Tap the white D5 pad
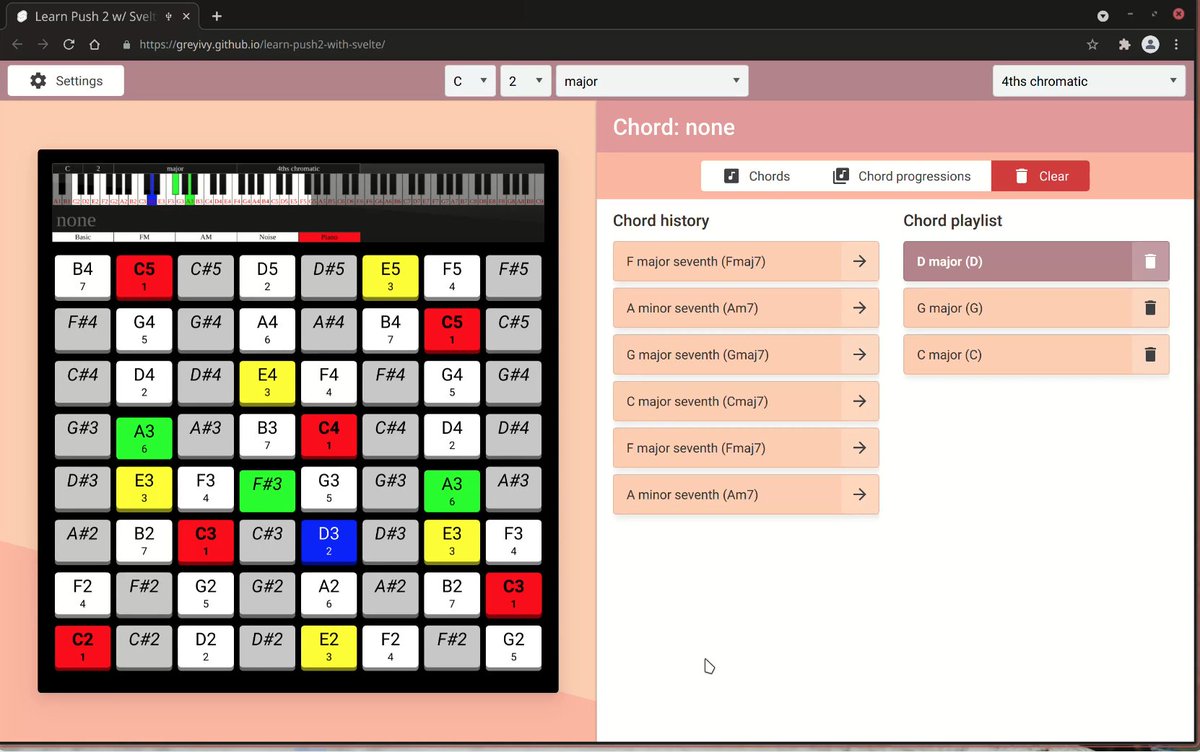 267,275
